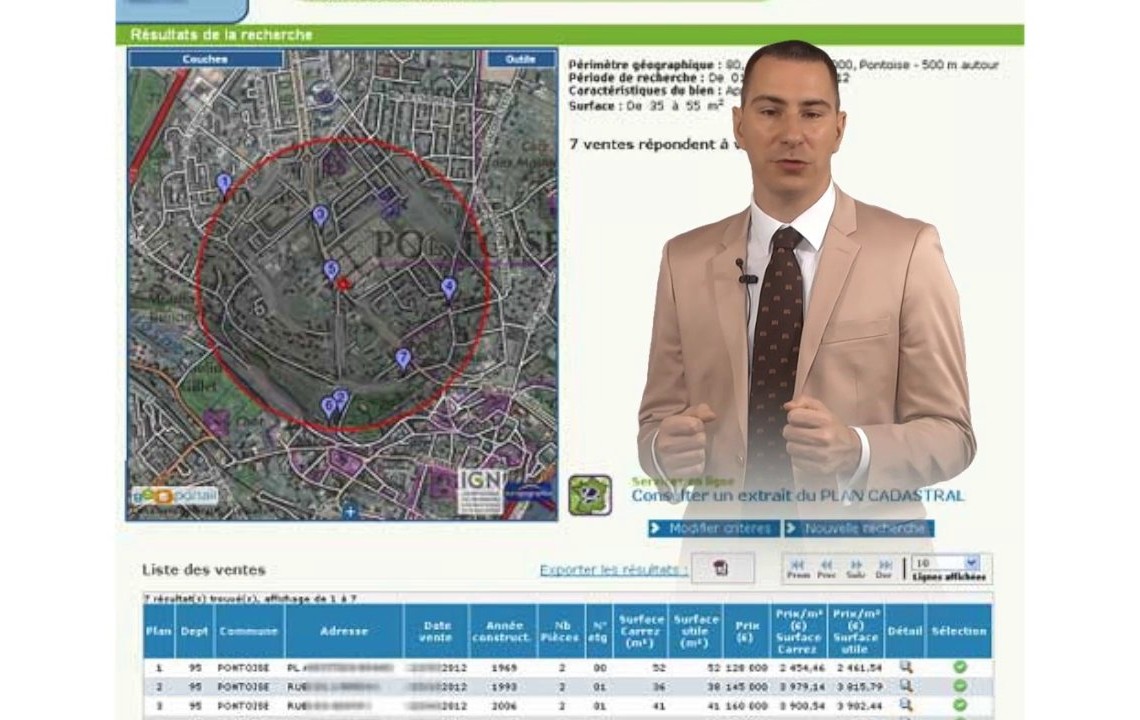Open the PLAN CADASTRAL extract link
The height and width of the screenshot is (720, 1140).
pyautogui.click(x=798, y=496)
